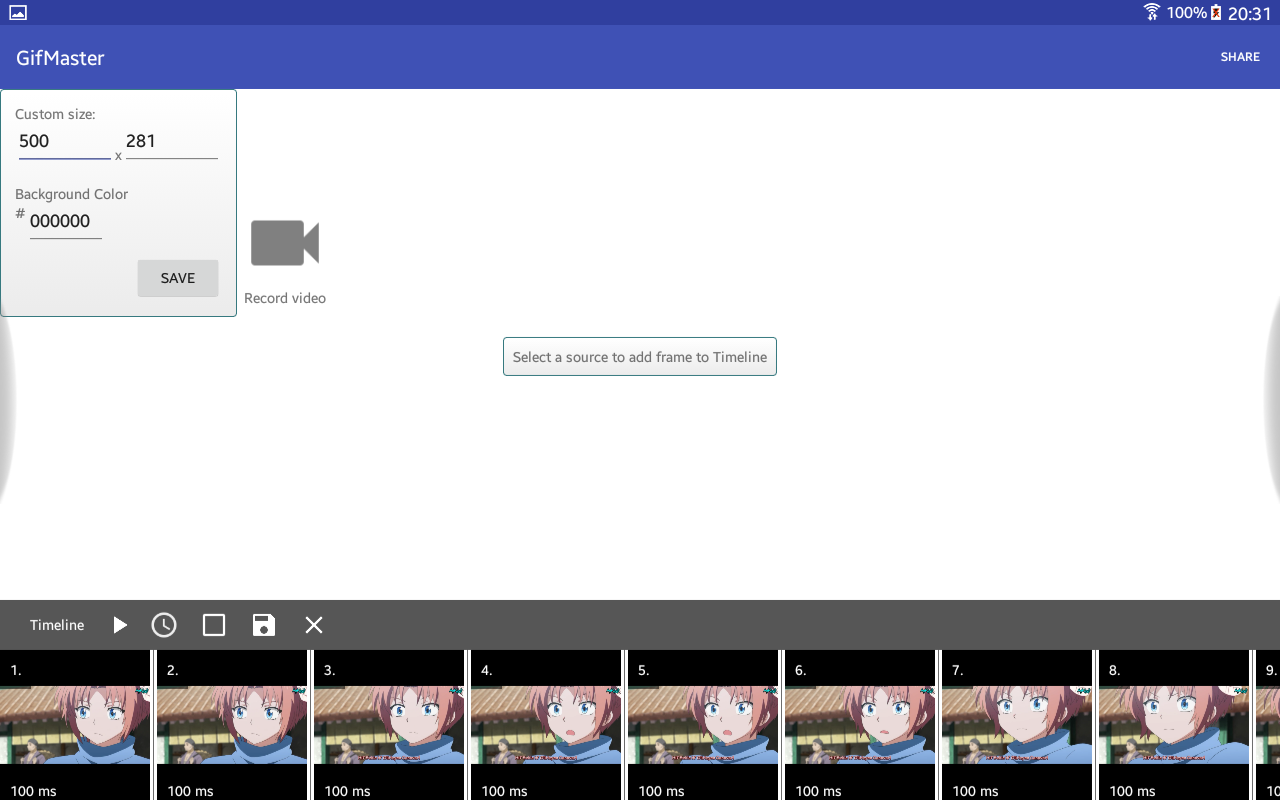
Task: Click the SAVE button in Custom size panel
Action: pyautogui.click(x=178, y=278)
